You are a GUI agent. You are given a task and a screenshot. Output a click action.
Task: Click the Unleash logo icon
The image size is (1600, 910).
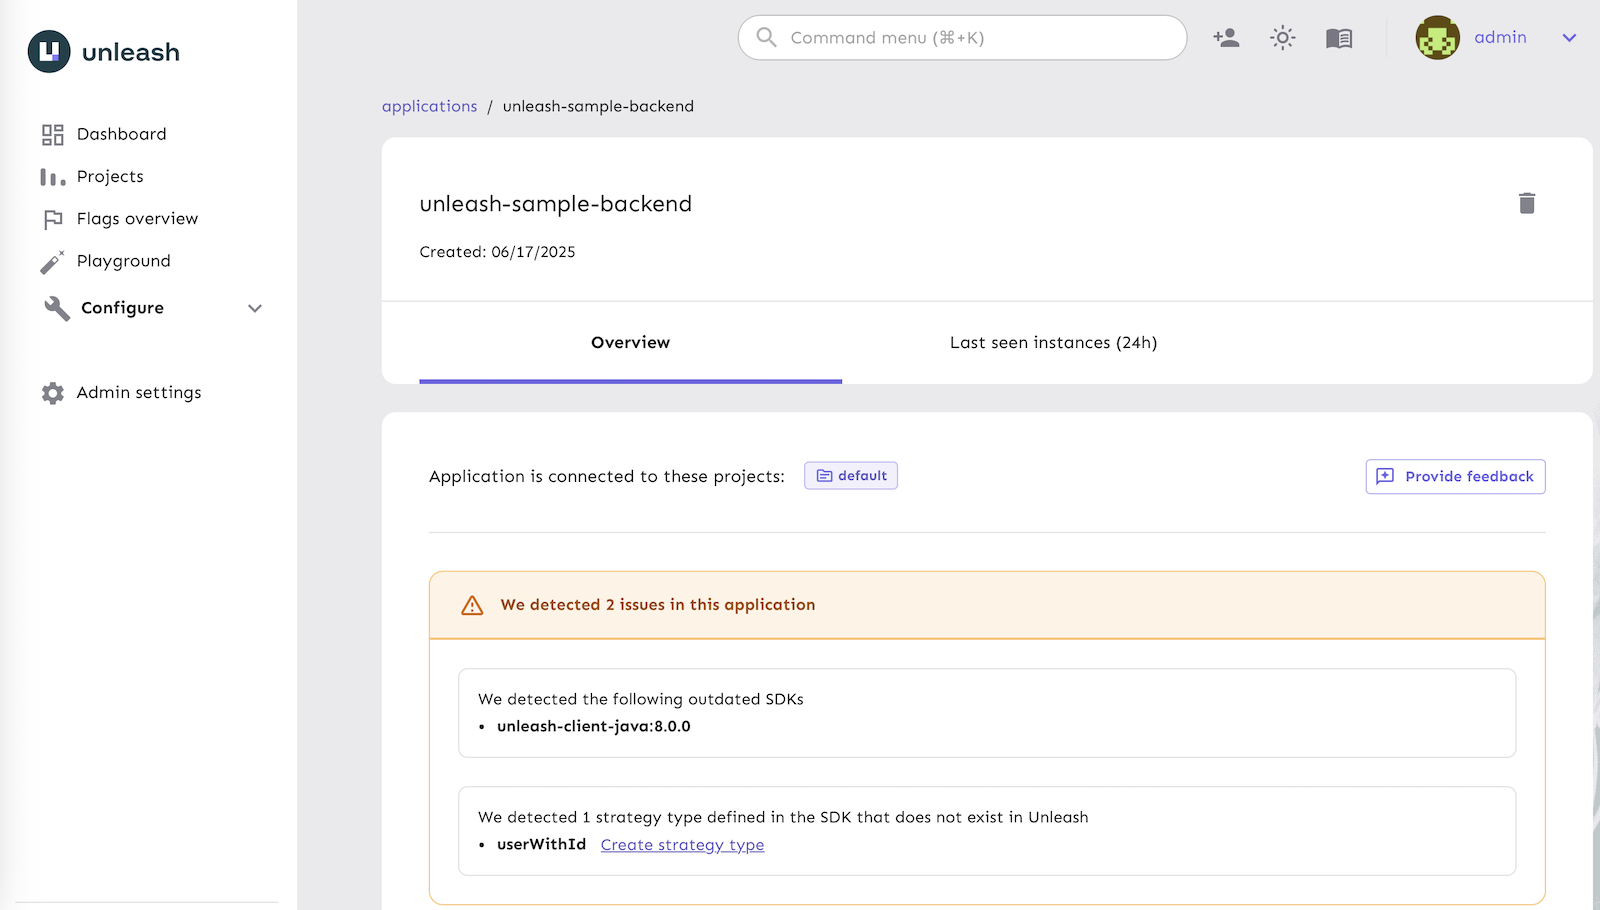pyautogui.click(x=49, y=52)
